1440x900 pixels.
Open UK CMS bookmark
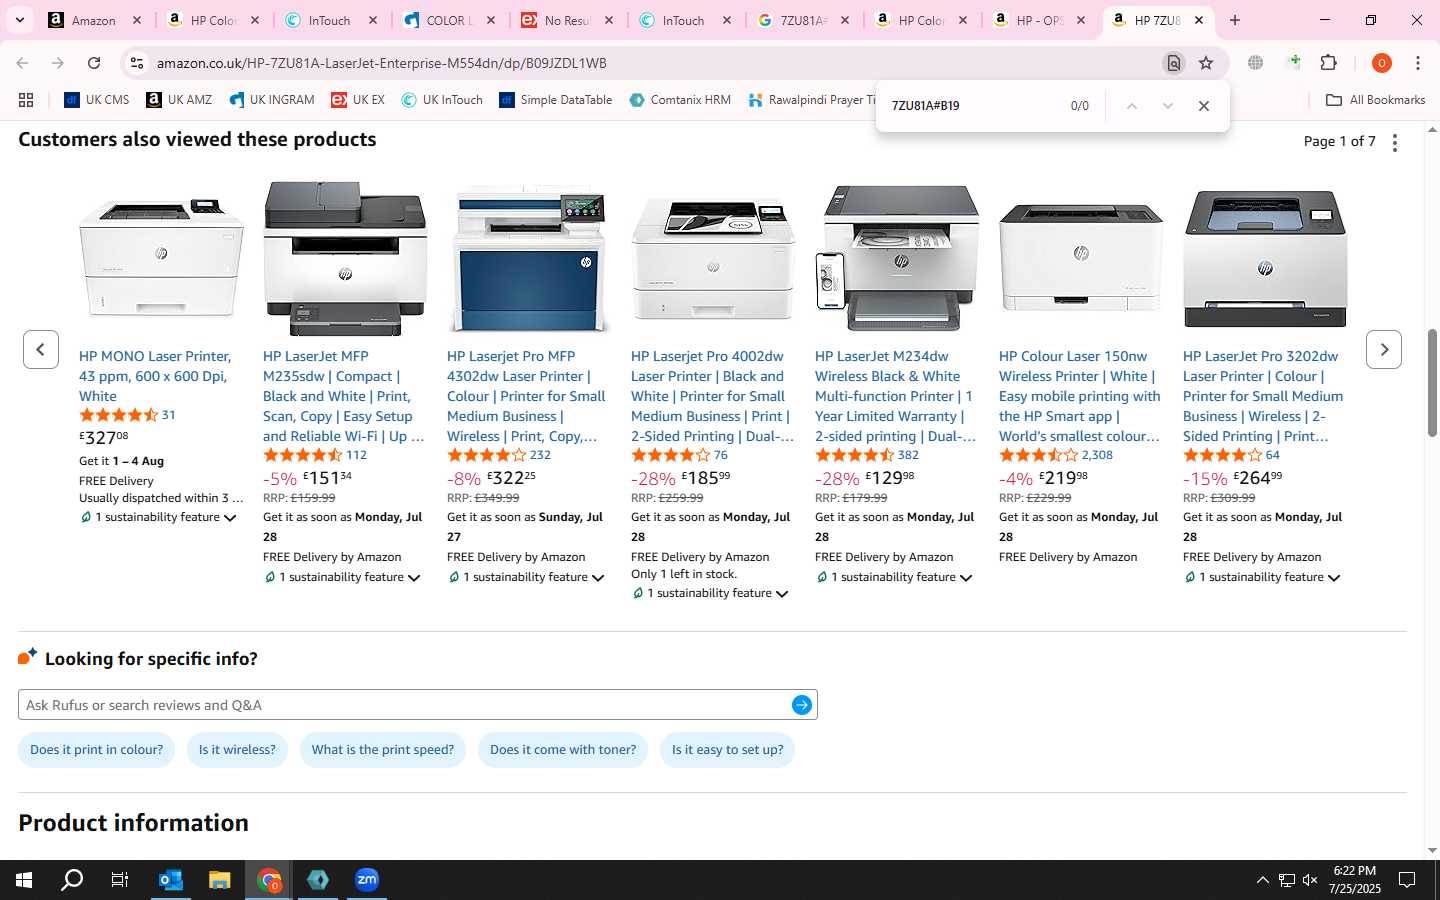click(97, 100)
